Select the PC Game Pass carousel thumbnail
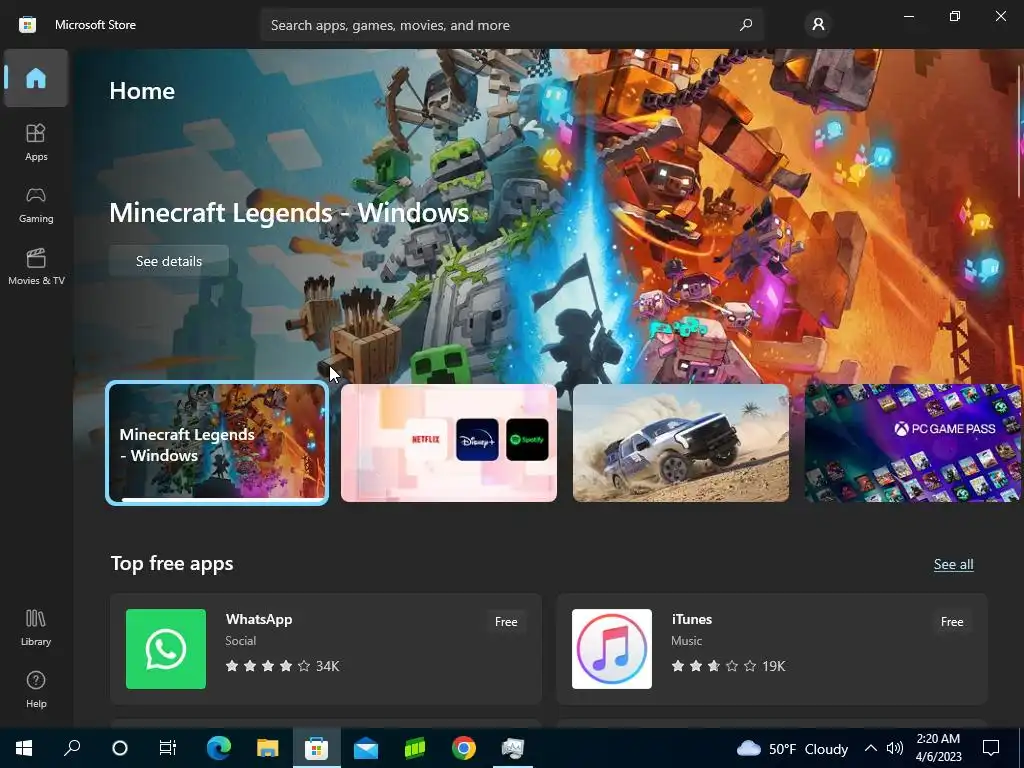The width and height of the screenshot is (1024, 768). tap(913, 443)
